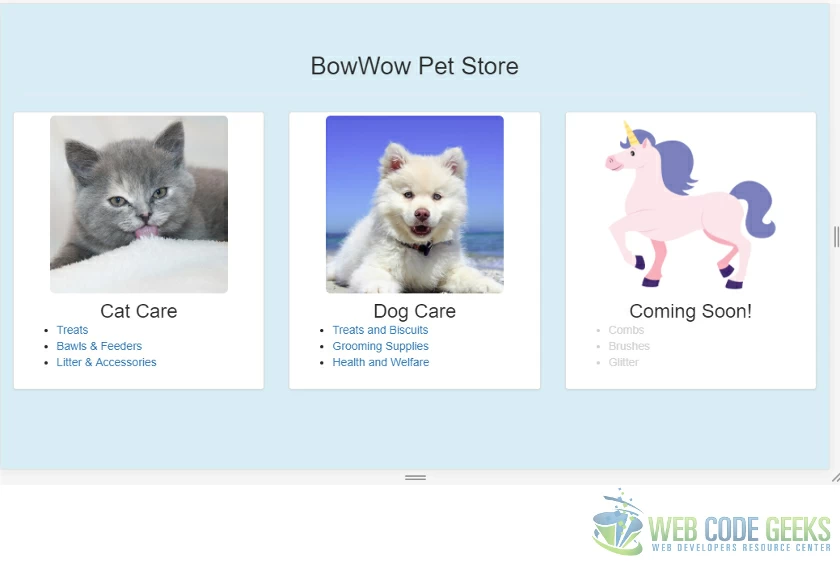The width and height of the screenshot is (840, 572).
Task: Click the vertical resize handle at right edge
Action: tap(836, 236)
